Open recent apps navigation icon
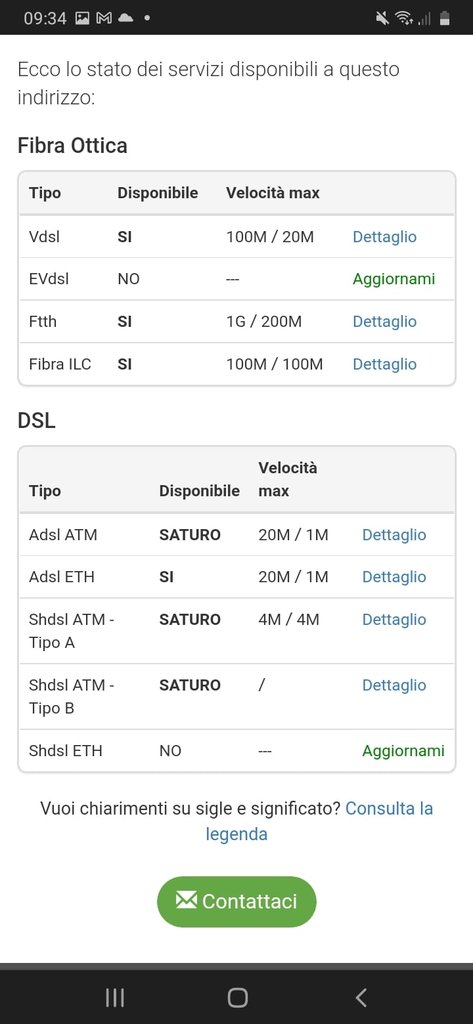Image resolution: width=473 pixels, height=1024 pixels. [x=115, y=997]
